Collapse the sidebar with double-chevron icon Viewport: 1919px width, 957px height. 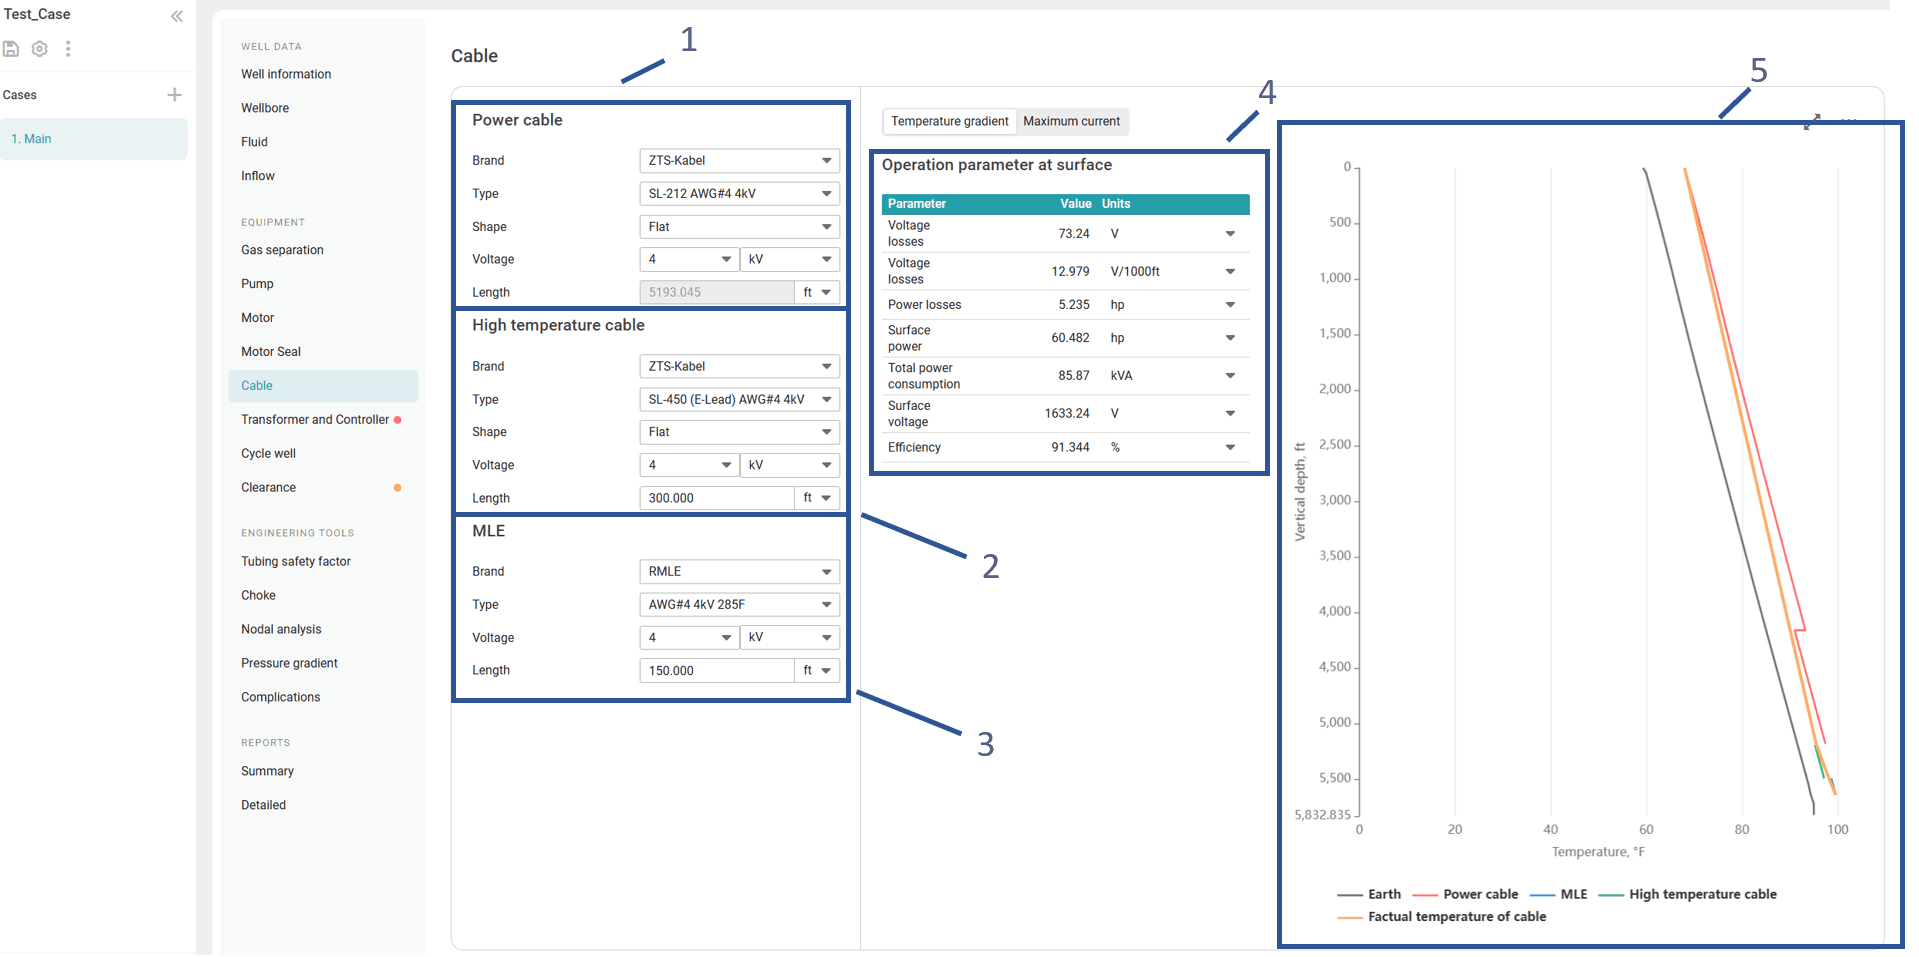click(177, 16)
